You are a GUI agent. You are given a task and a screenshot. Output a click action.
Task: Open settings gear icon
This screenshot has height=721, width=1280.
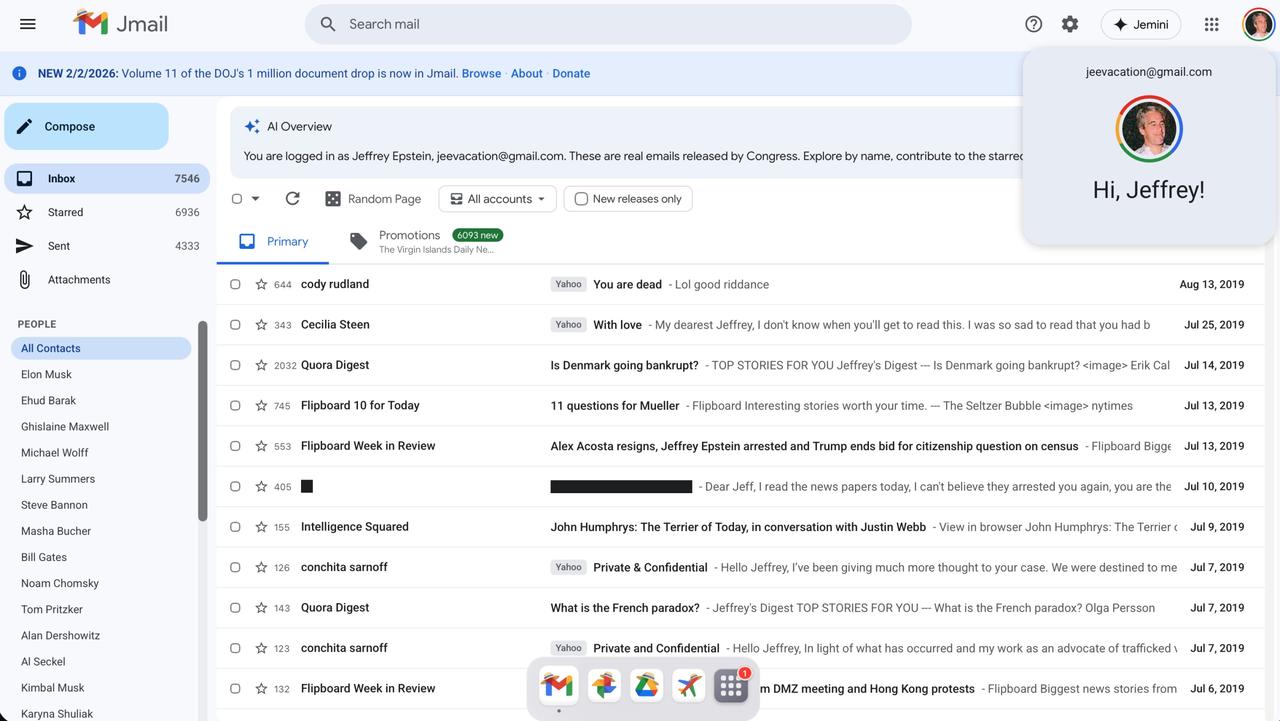[x=1070, y=24]
